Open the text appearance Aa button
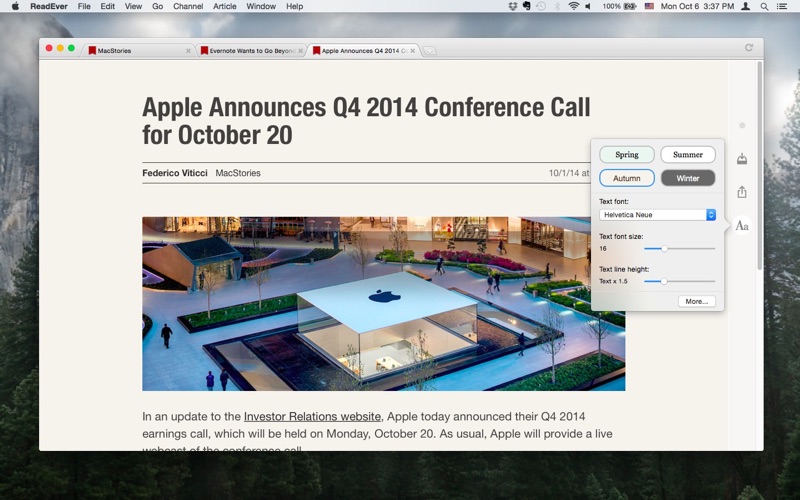 point(742,226)
